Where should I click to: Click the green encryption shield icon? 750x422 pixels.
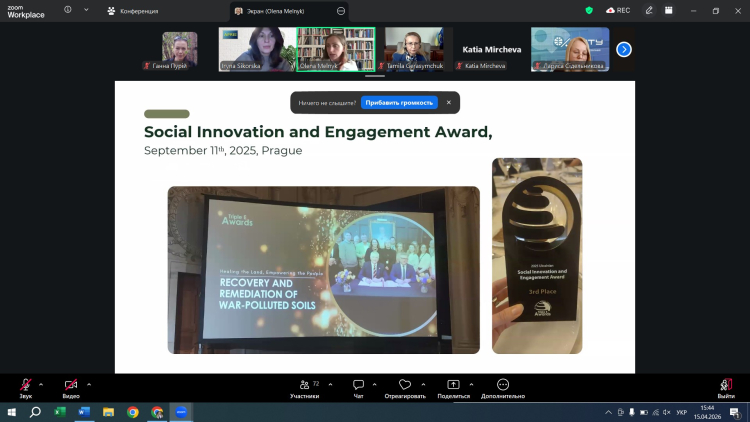590,11
